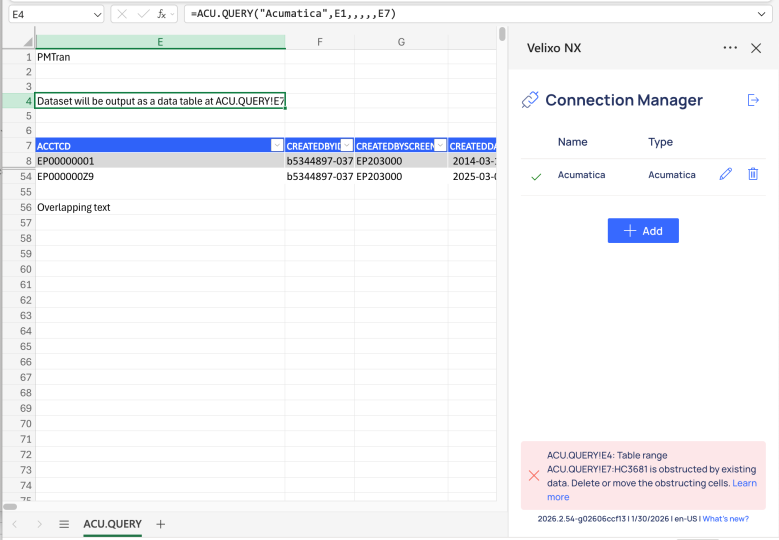Click the edit pencil icon for Acumatica connection
This screenshot has height=540, width=779.
click(726, 175)
